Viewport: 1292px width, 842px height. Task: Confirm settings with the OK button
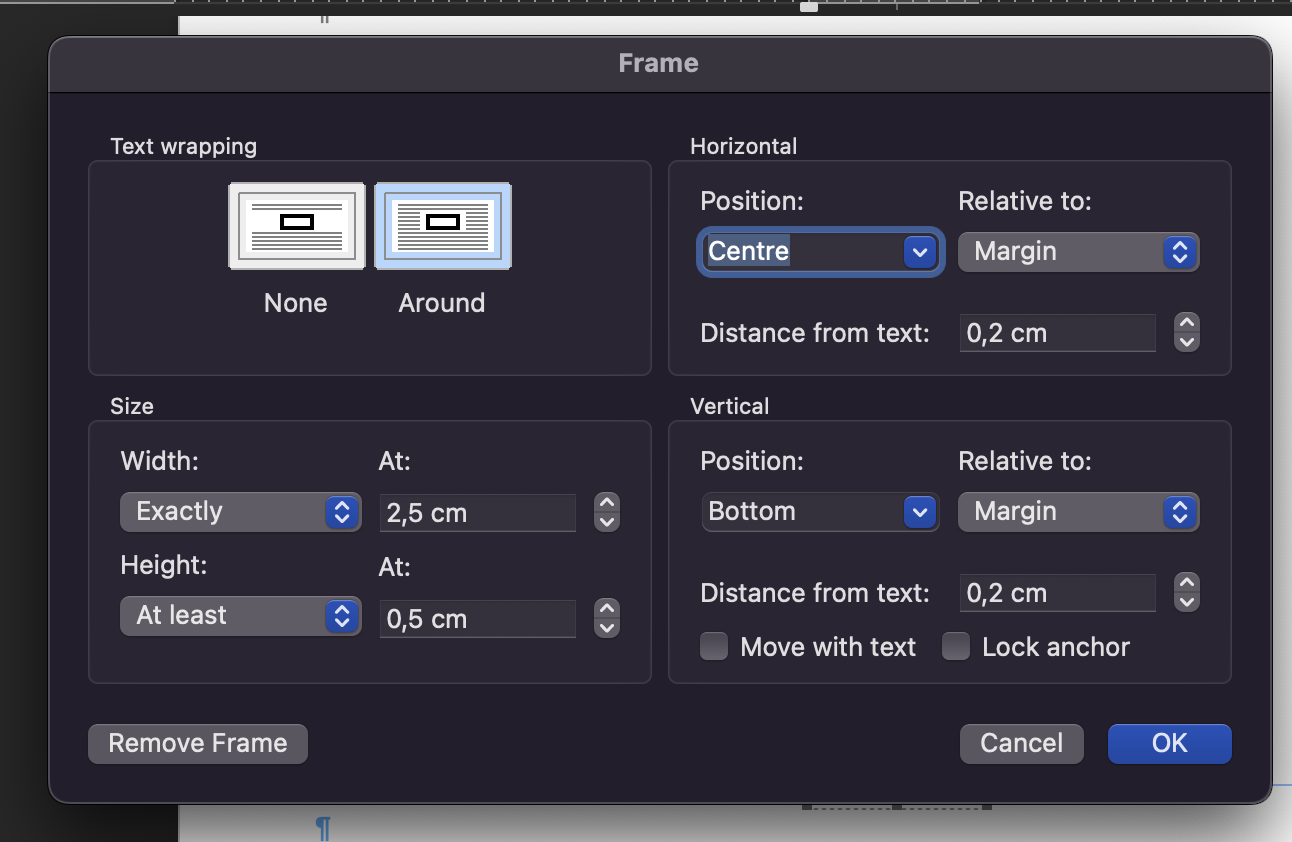point(1169,743)
